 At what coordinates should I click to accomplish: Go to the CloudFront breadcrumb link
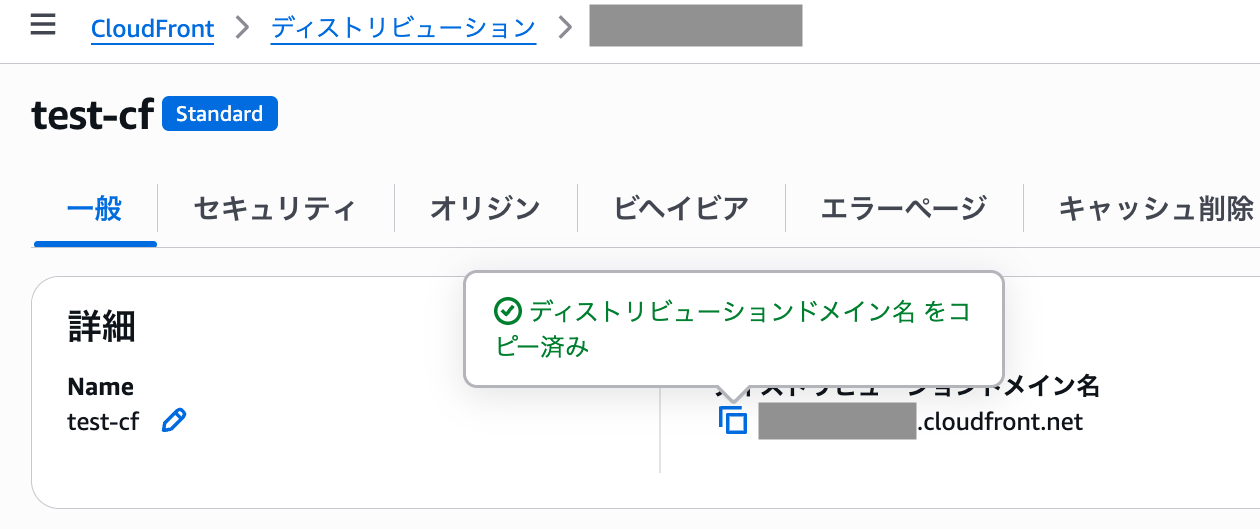[x=152, y=28]
